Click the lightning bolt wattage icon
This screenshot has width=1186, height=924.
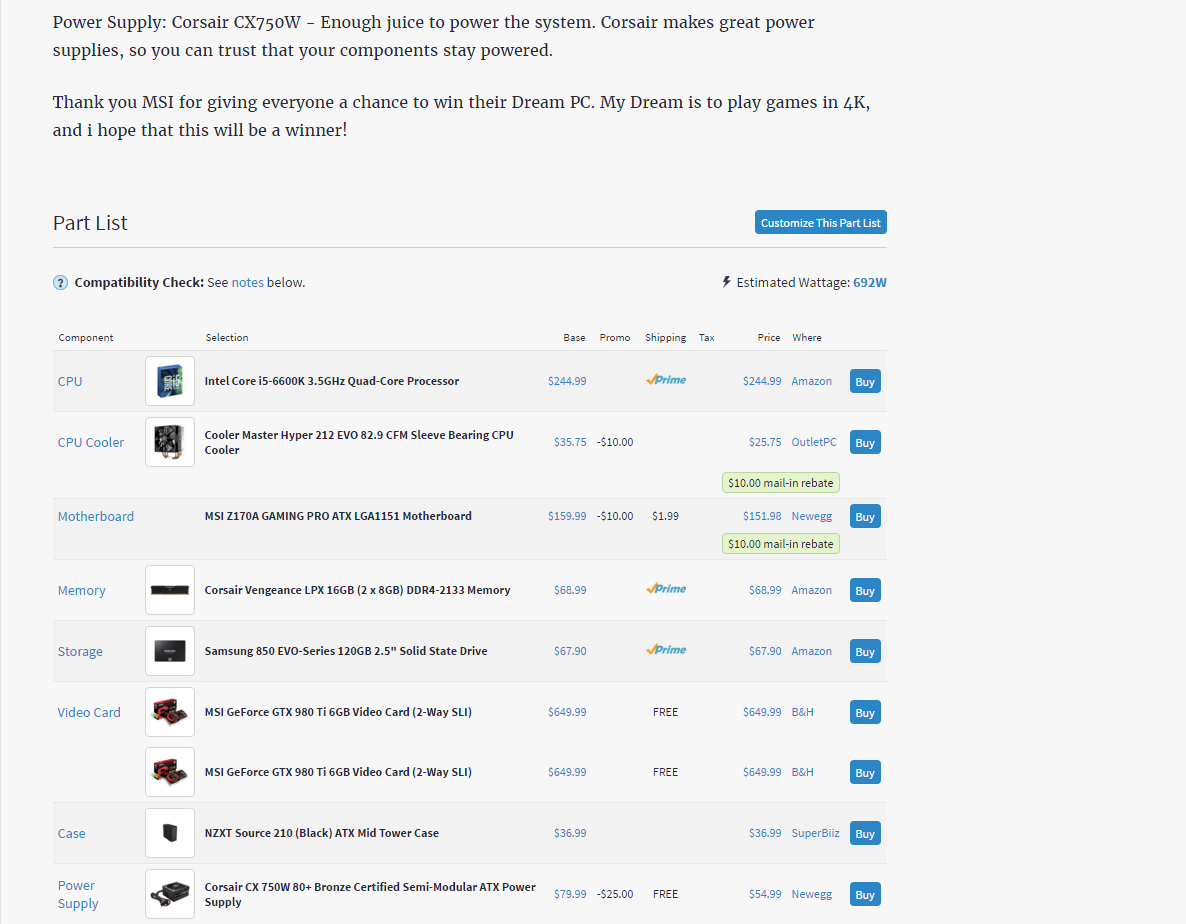[x=726, y=282]
